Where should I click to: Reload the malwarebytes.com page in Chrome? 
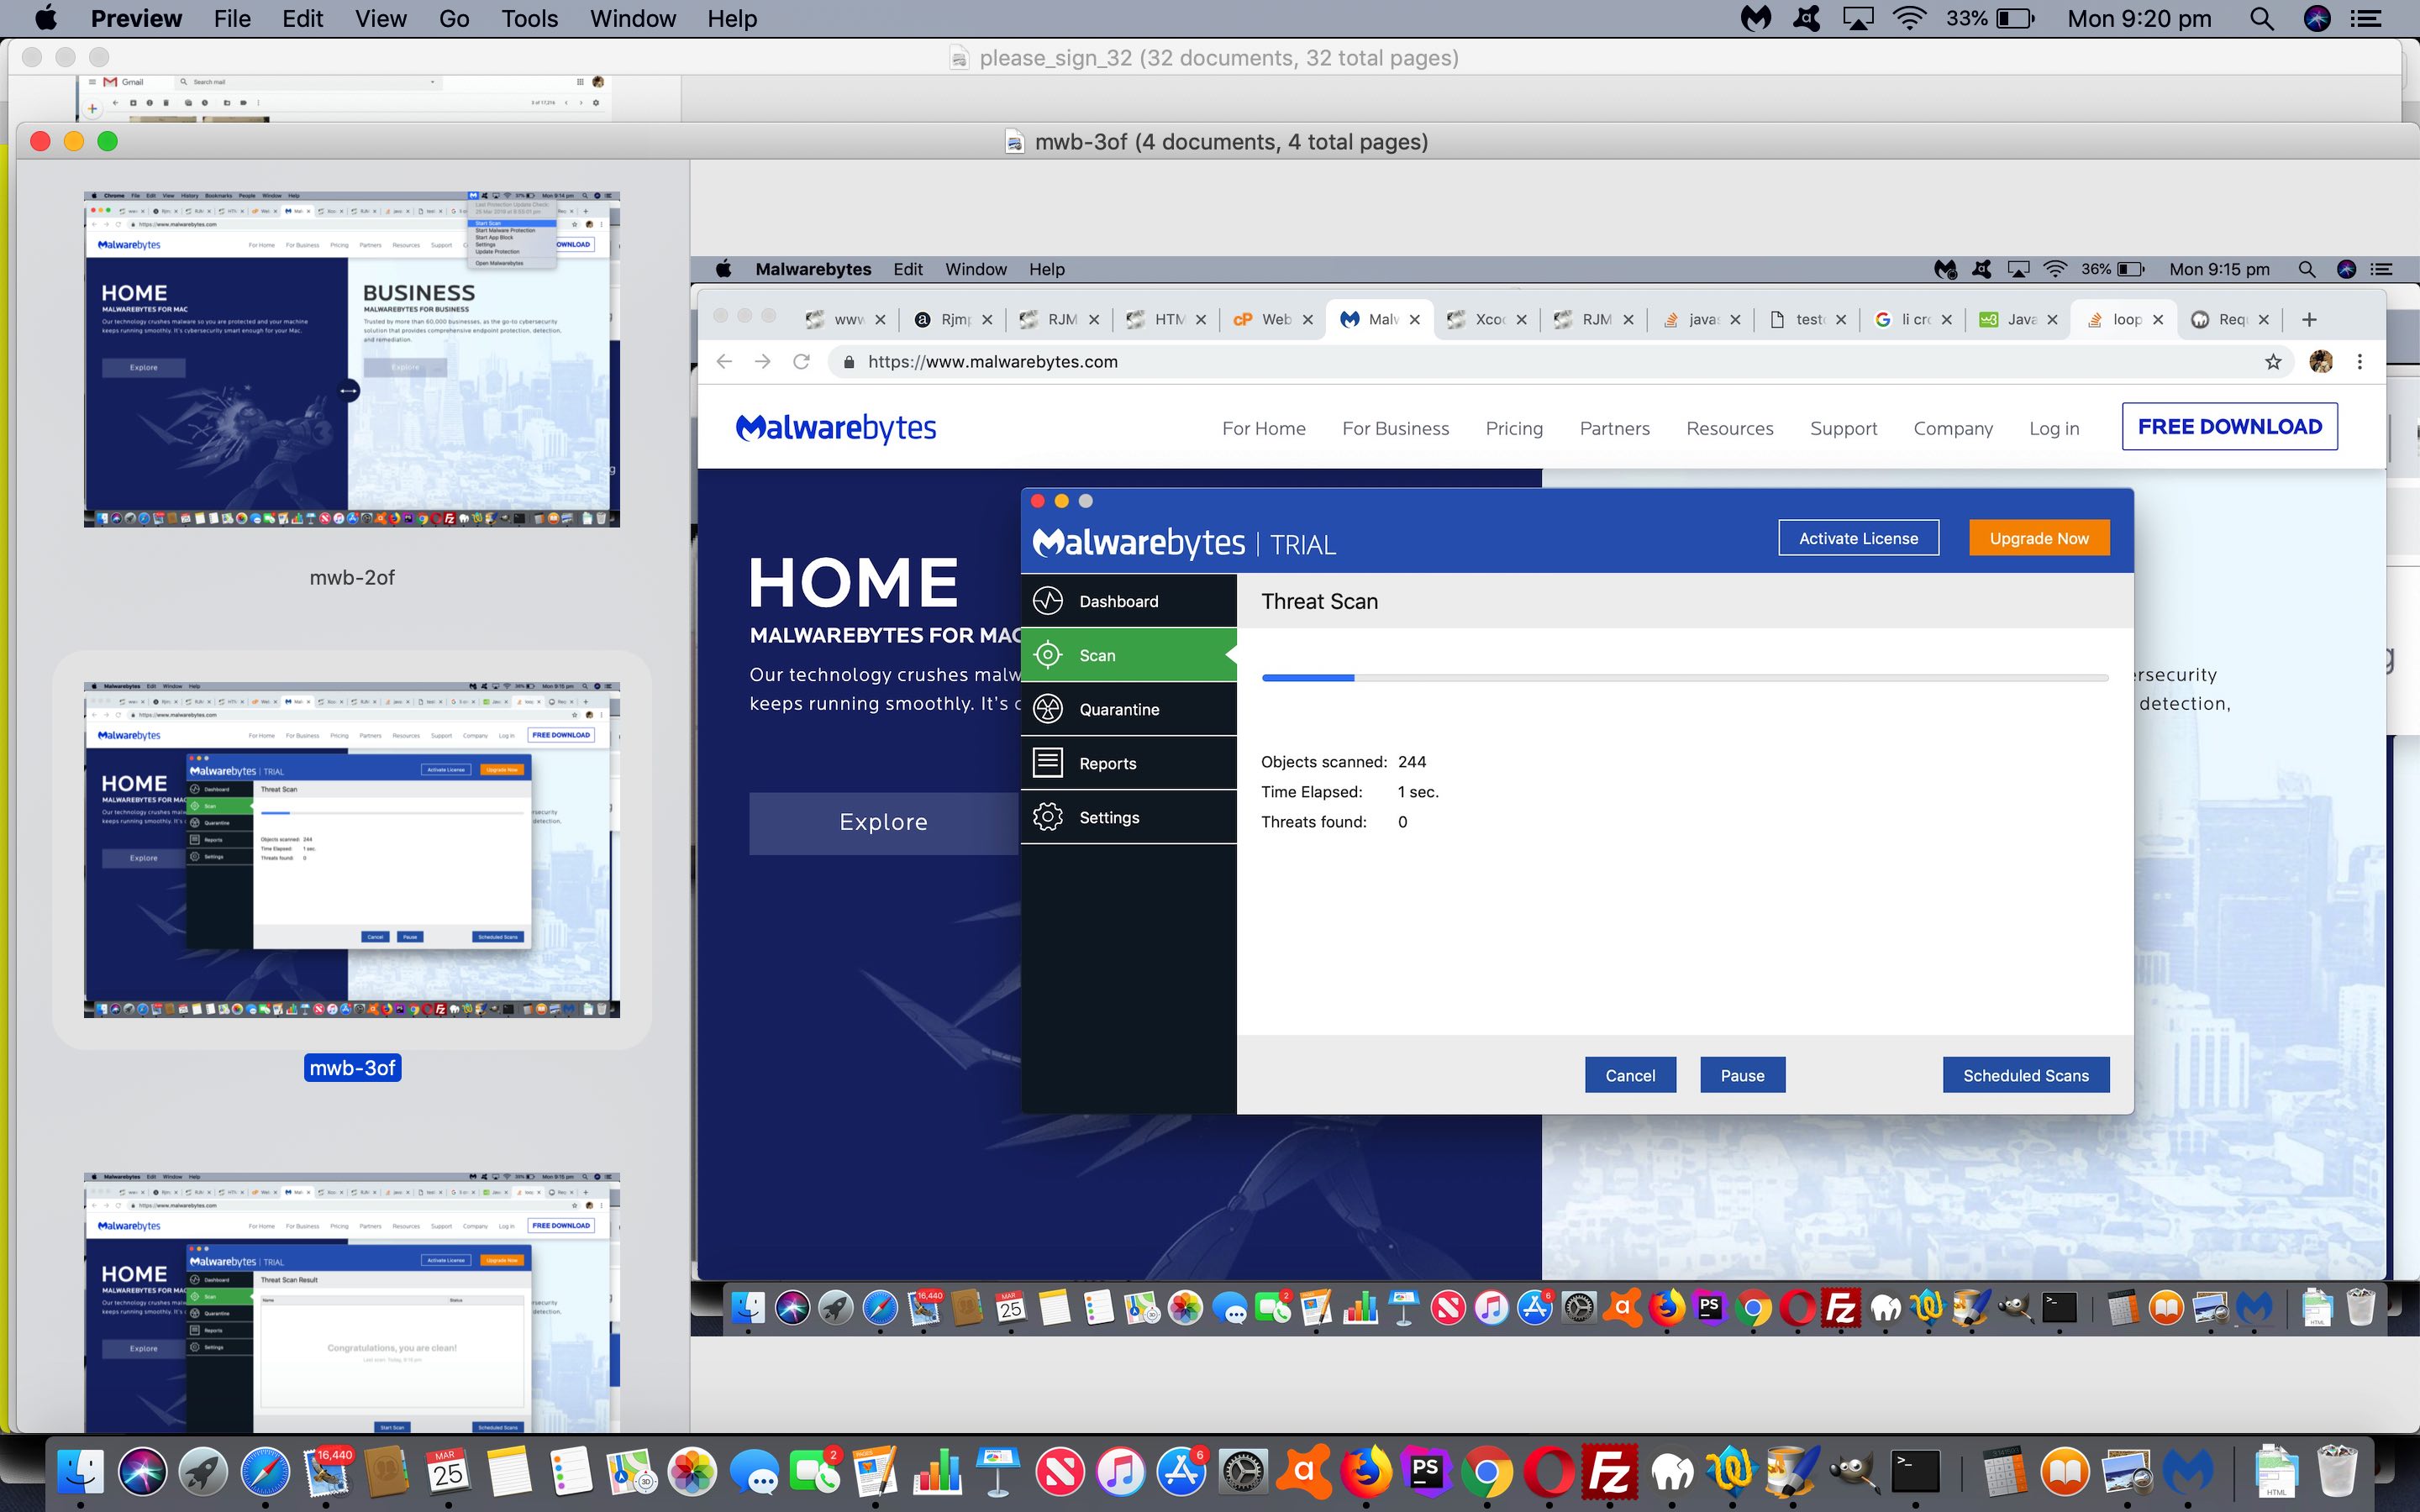pyautogui.click(x=801, y=362)
